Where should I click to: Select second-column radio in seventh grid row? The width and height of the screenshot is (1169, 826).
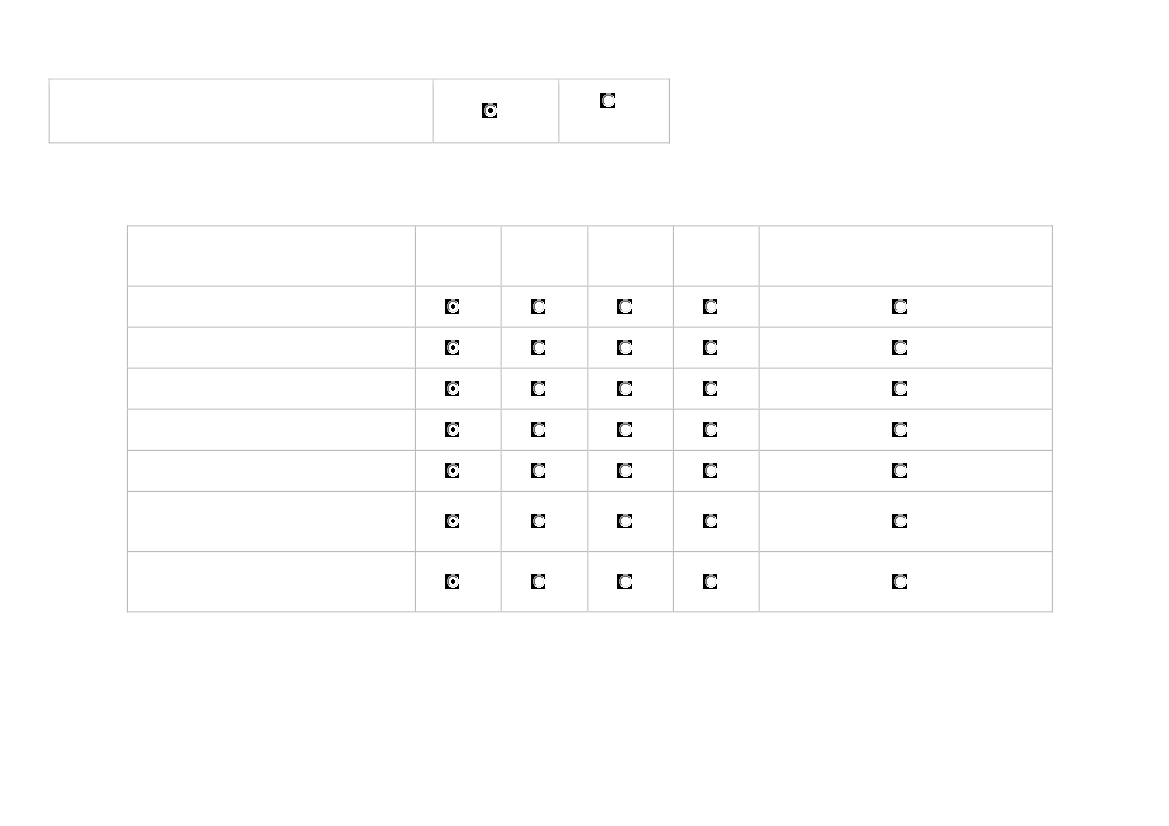pyautogui.click(x=538, y=581)
